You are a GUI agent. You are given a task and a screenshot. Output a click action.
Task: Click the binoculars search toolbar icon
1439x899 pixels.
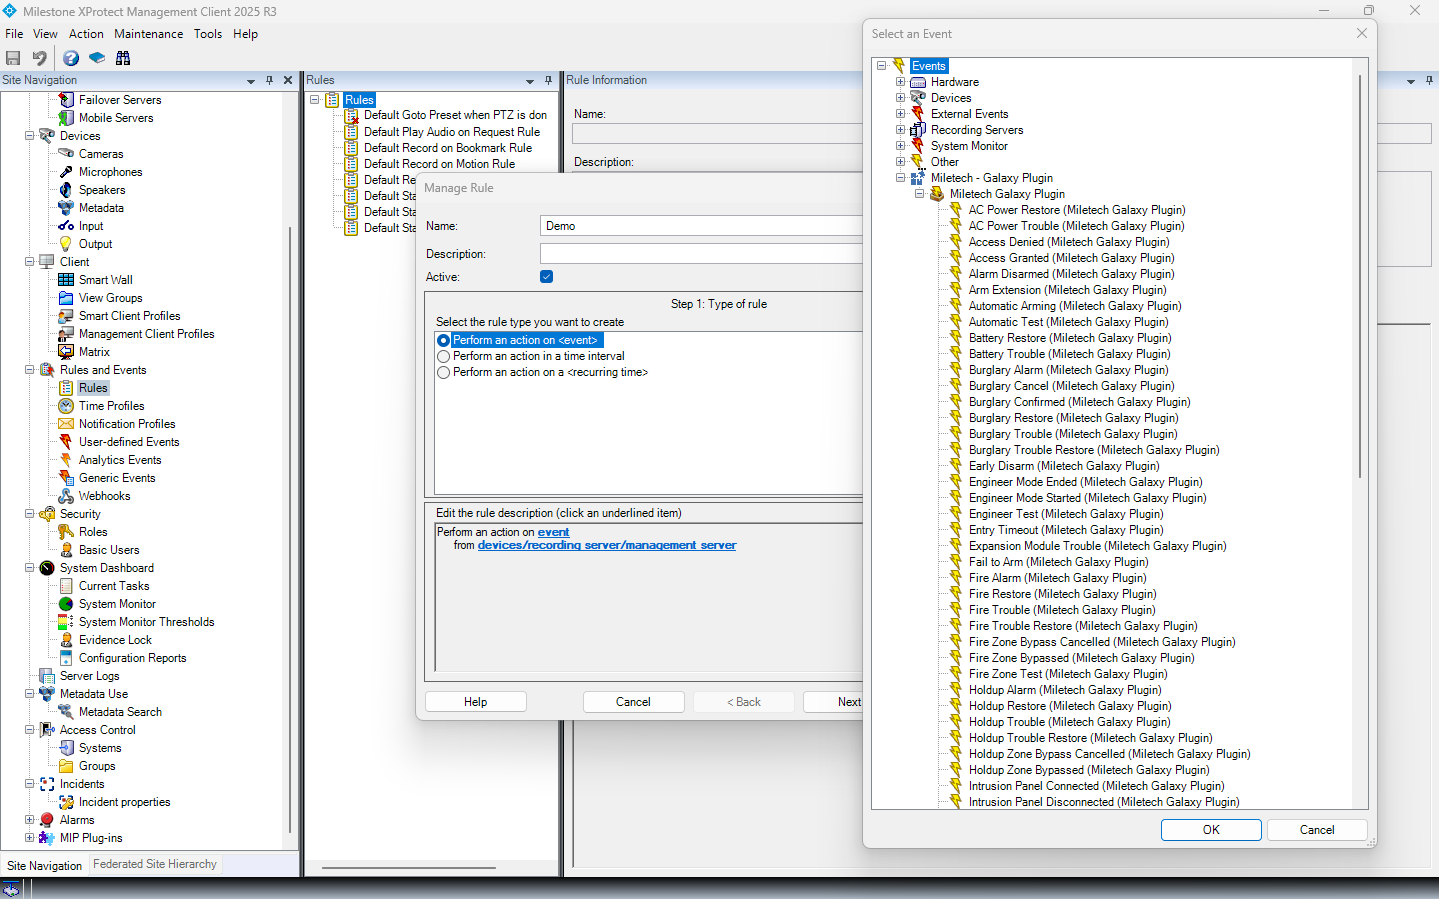(x=123, y=58)
